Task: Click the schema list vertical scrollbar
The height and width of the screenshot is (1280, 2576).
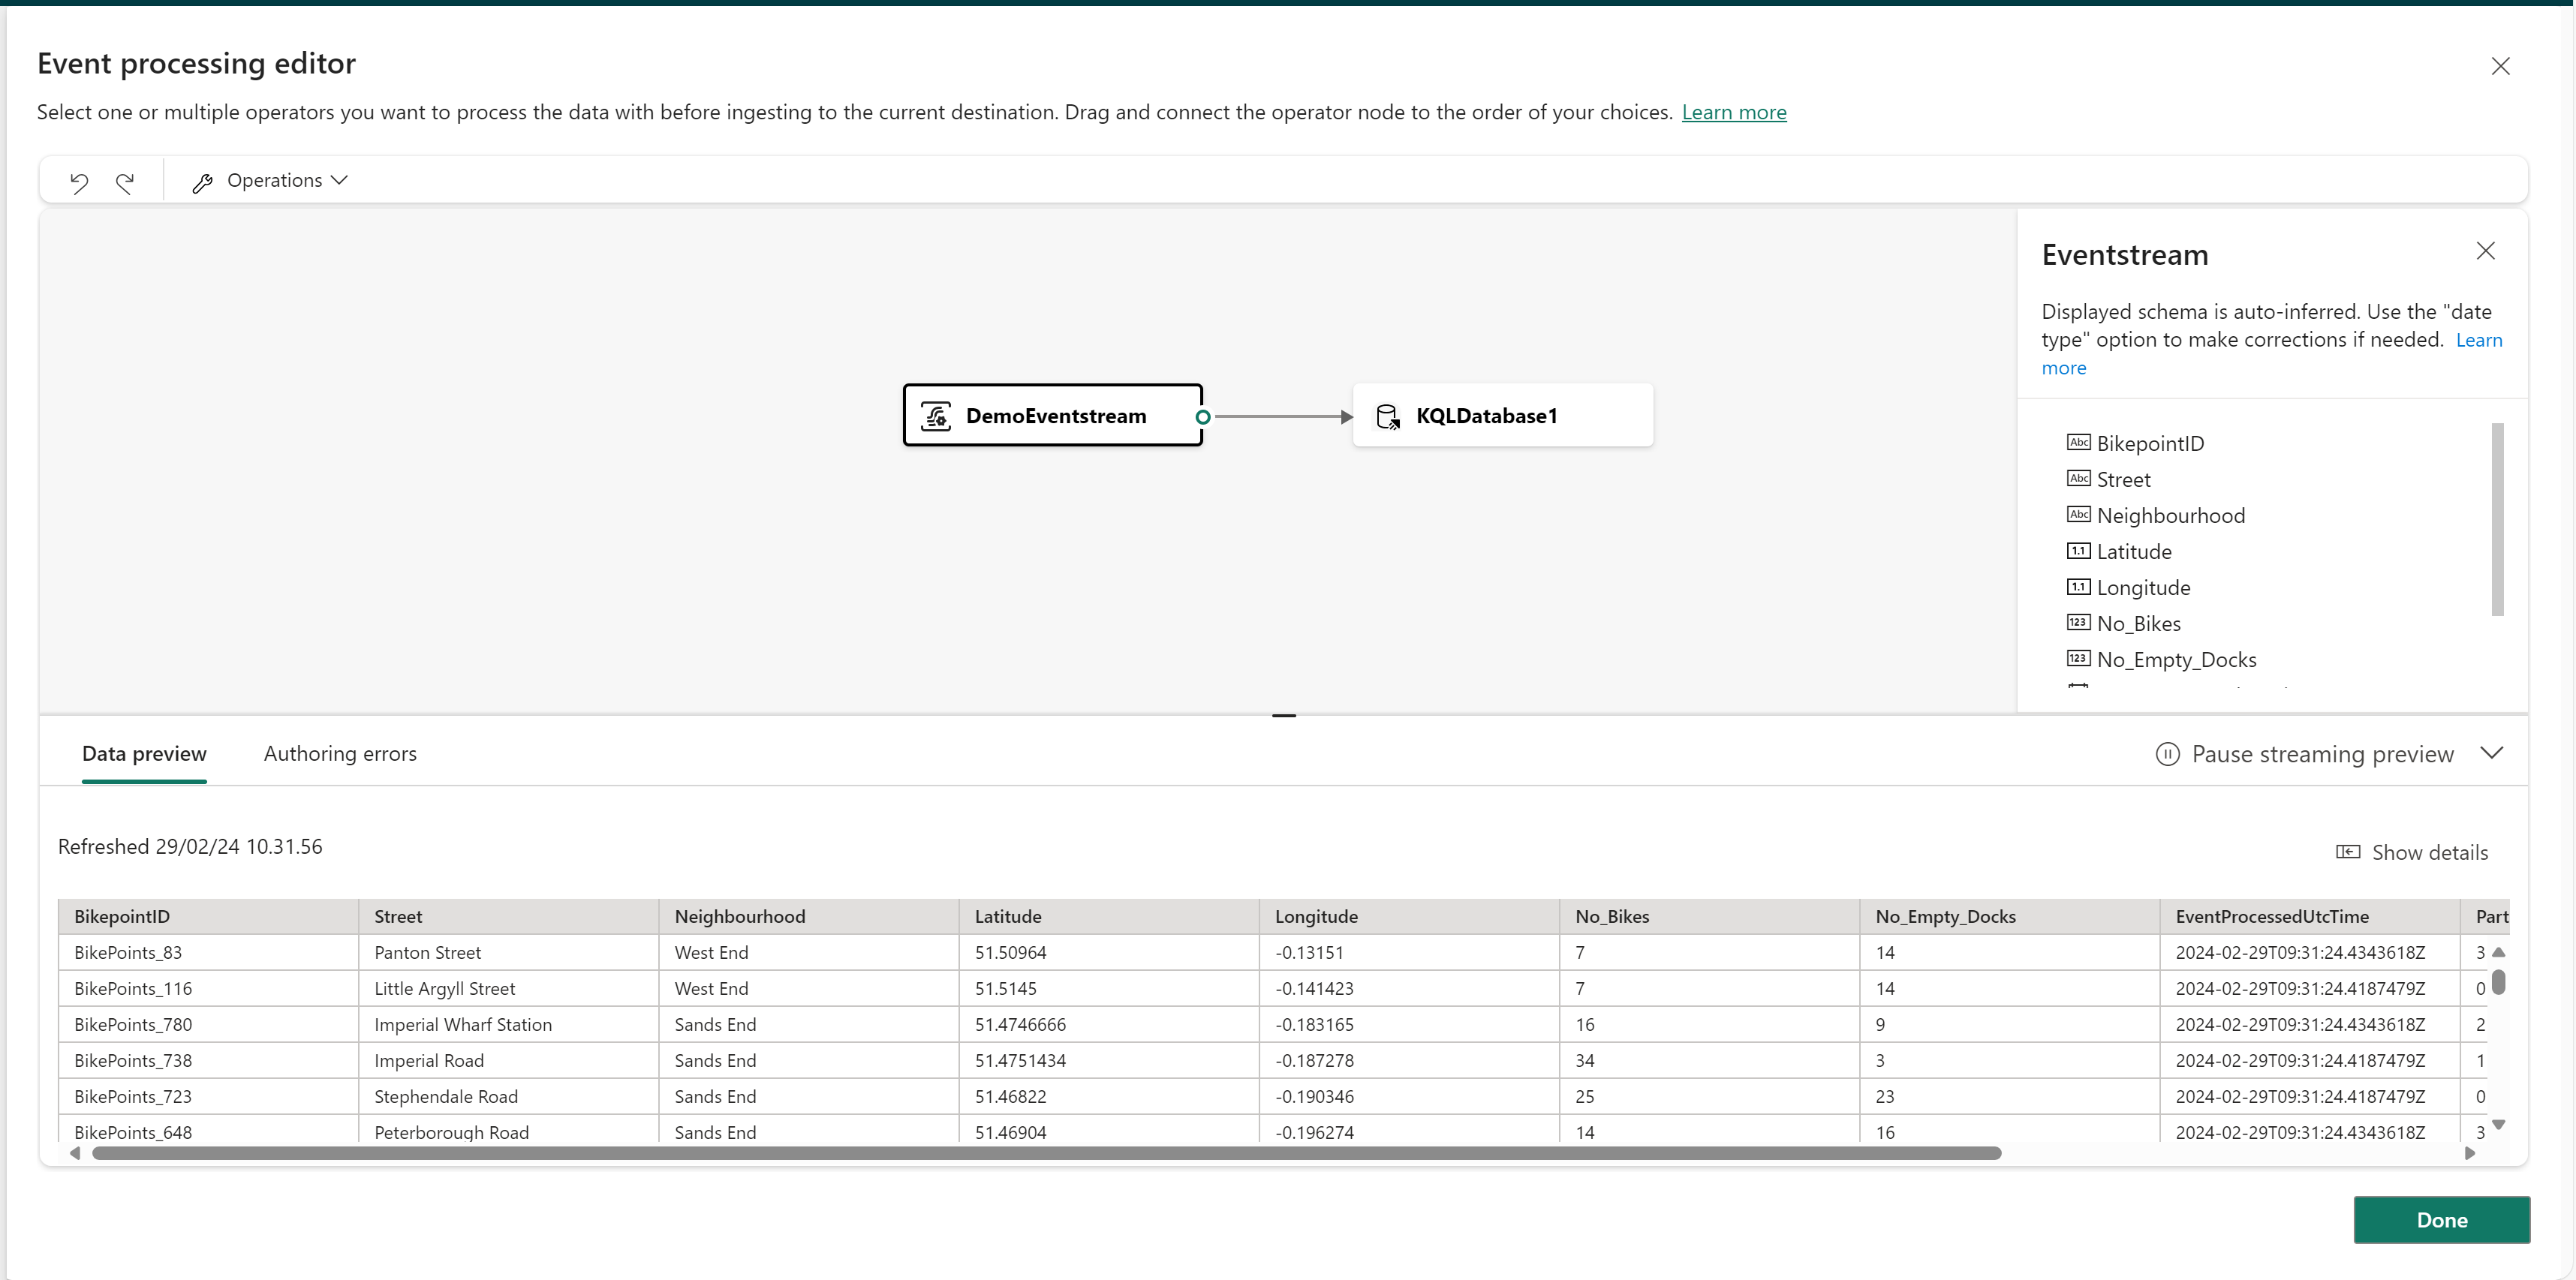Action: [2497, 520]
